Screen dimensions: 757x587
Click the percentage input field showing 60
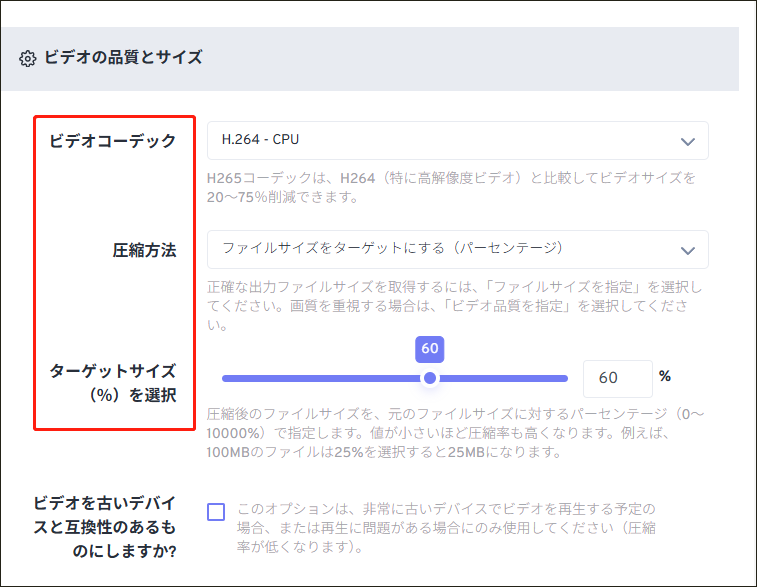point(617,378)
